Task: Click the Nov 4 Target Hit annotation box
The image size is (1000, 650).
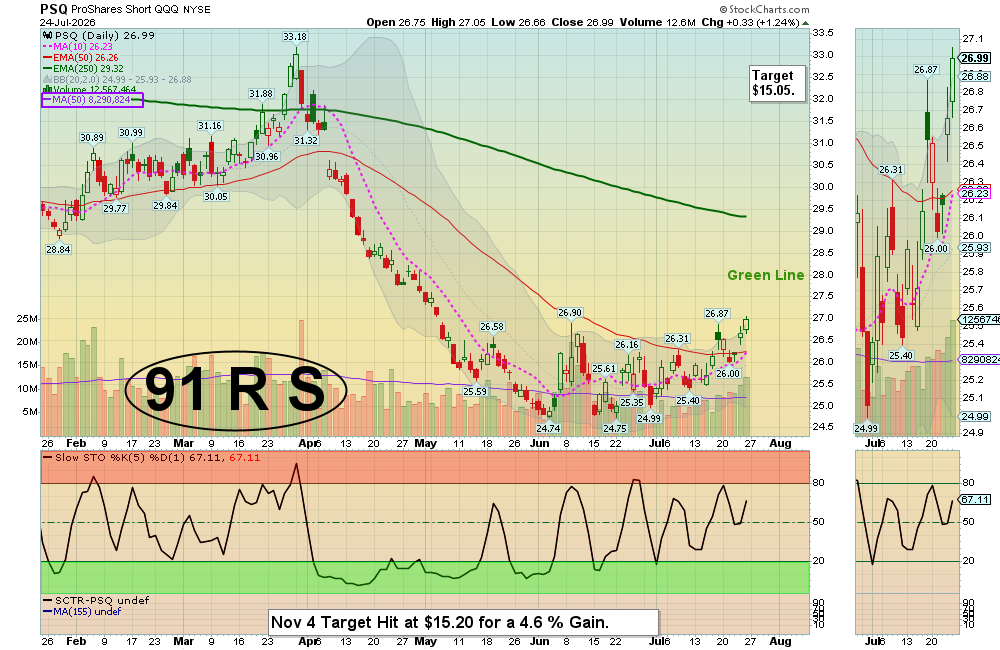Action: click(x=463, y=623)
